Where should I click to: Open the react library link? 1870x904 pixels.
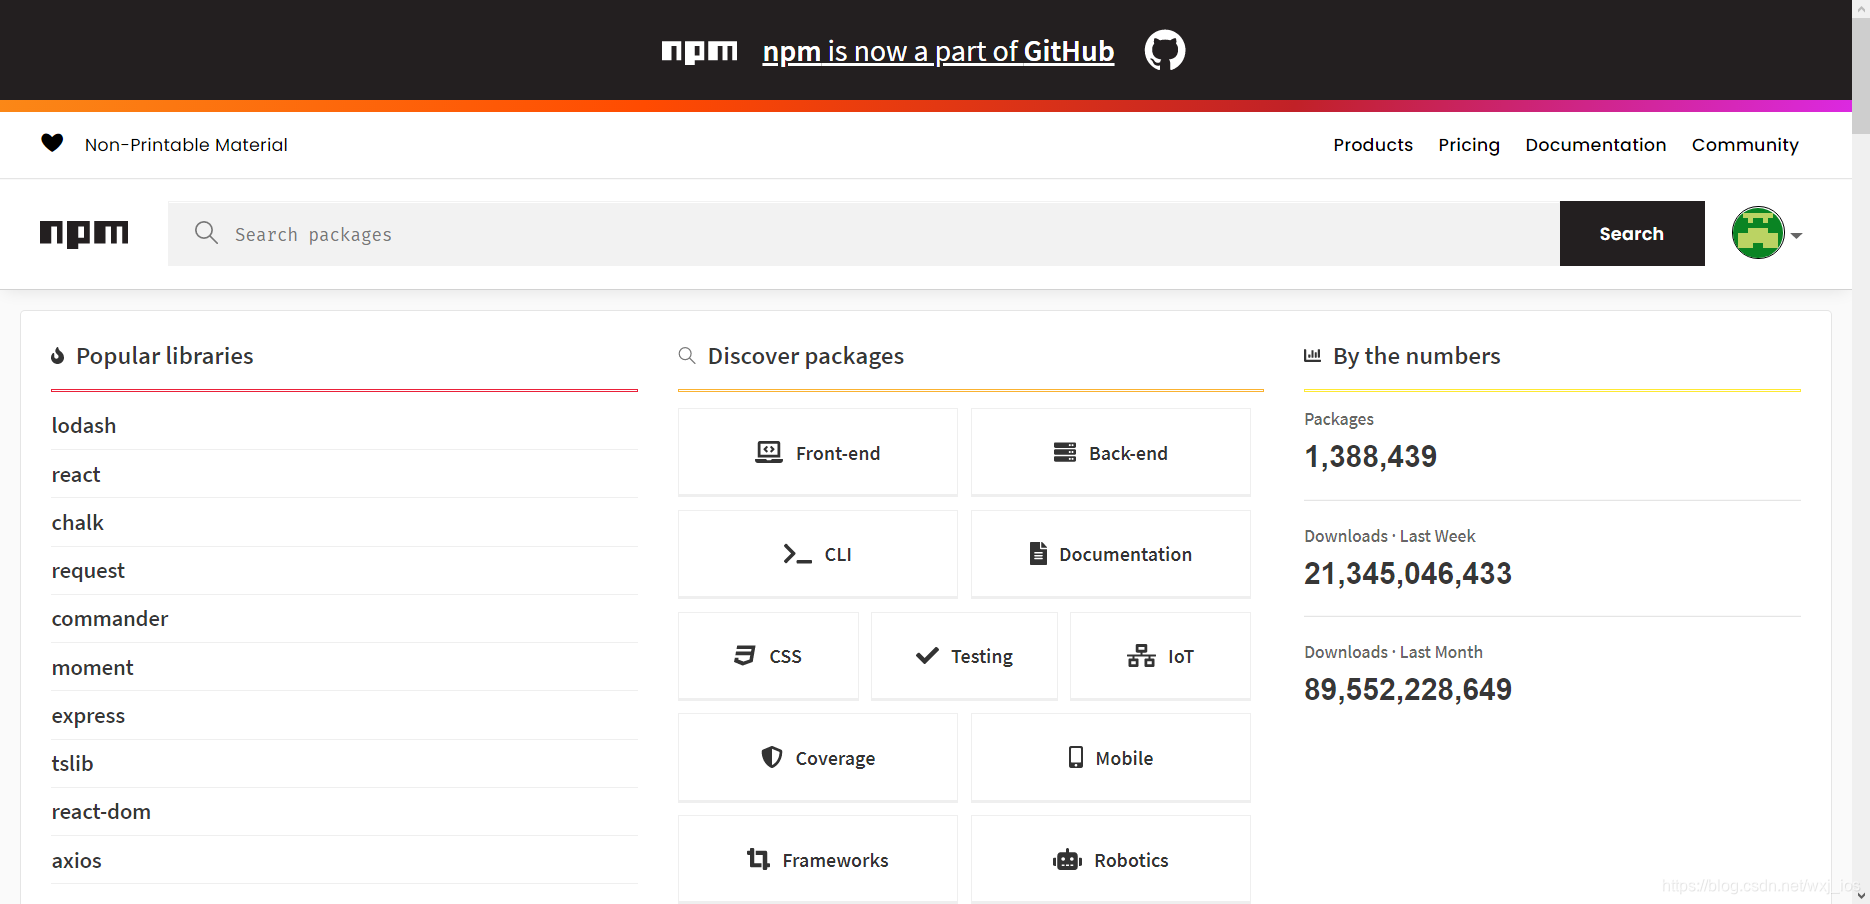[76, 474]
